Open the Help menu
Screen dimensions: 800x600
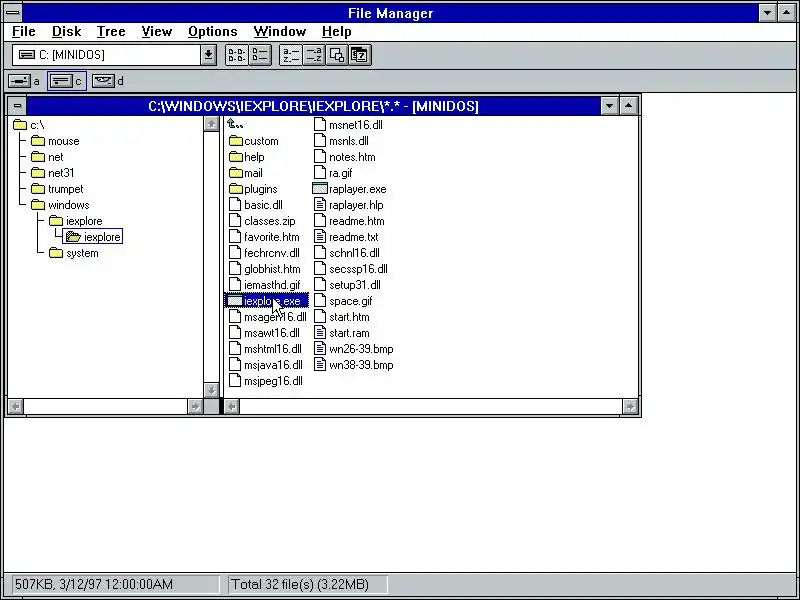(x=336, y=32)
